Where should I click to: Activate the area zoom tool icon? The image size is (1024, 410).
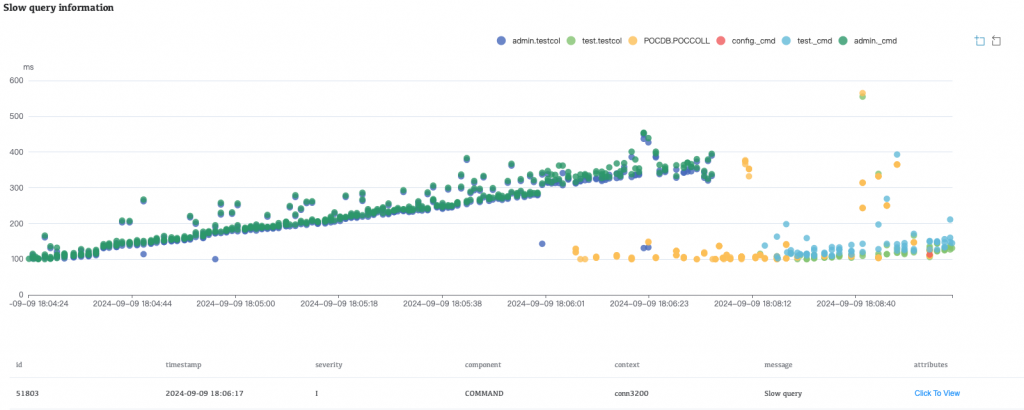[979, 41]
